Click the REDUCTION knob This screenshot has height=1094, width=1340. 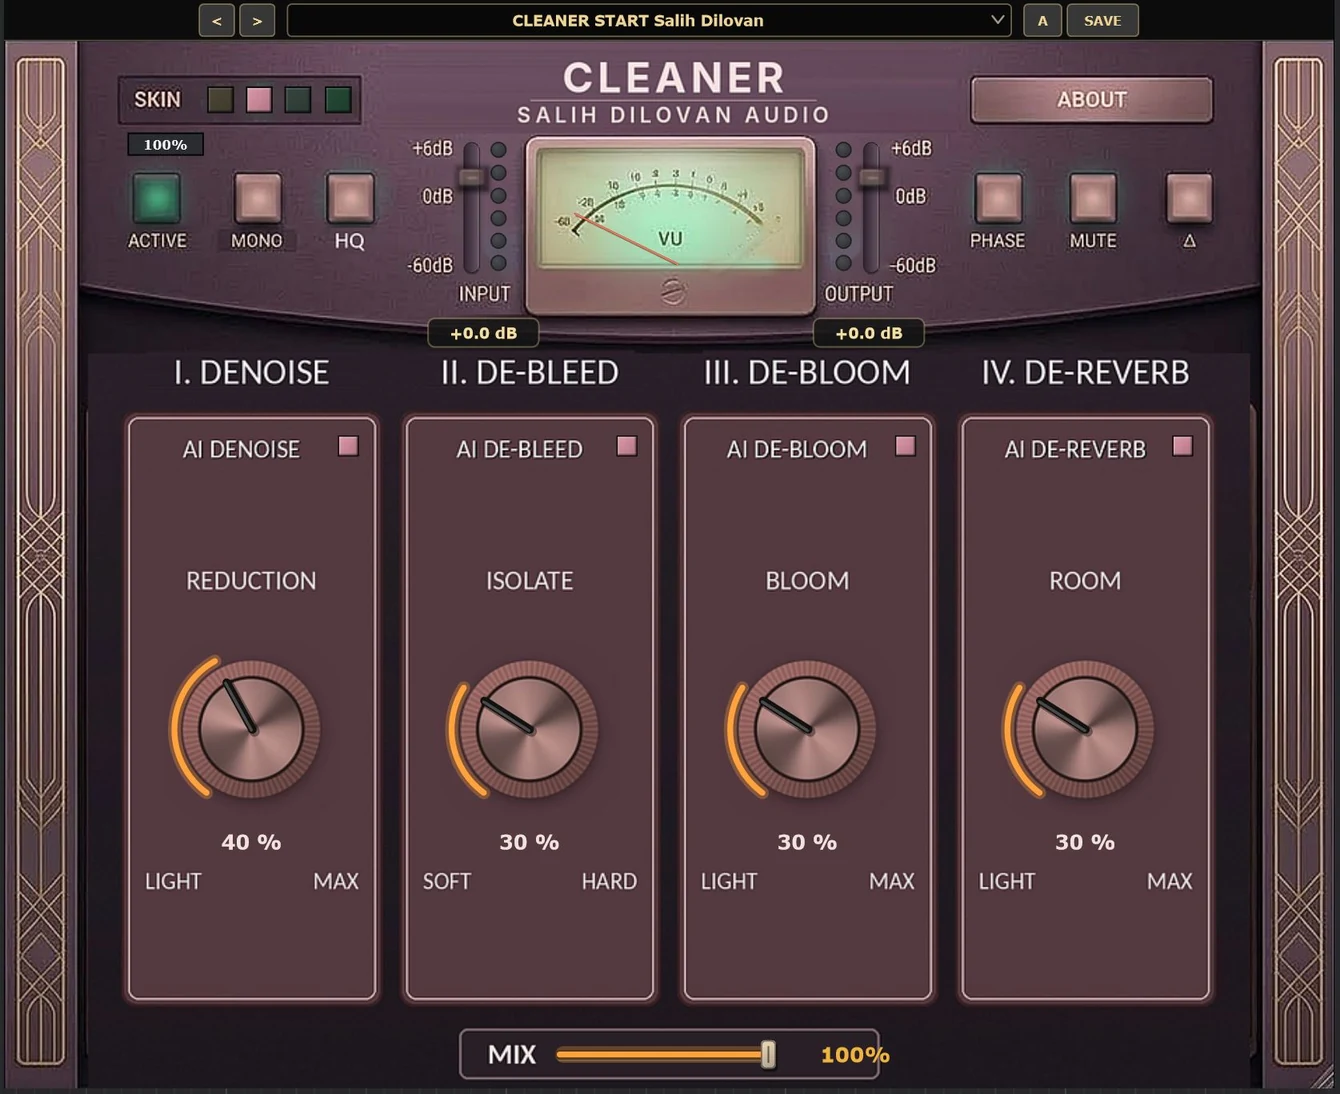[x=251, y=729]
